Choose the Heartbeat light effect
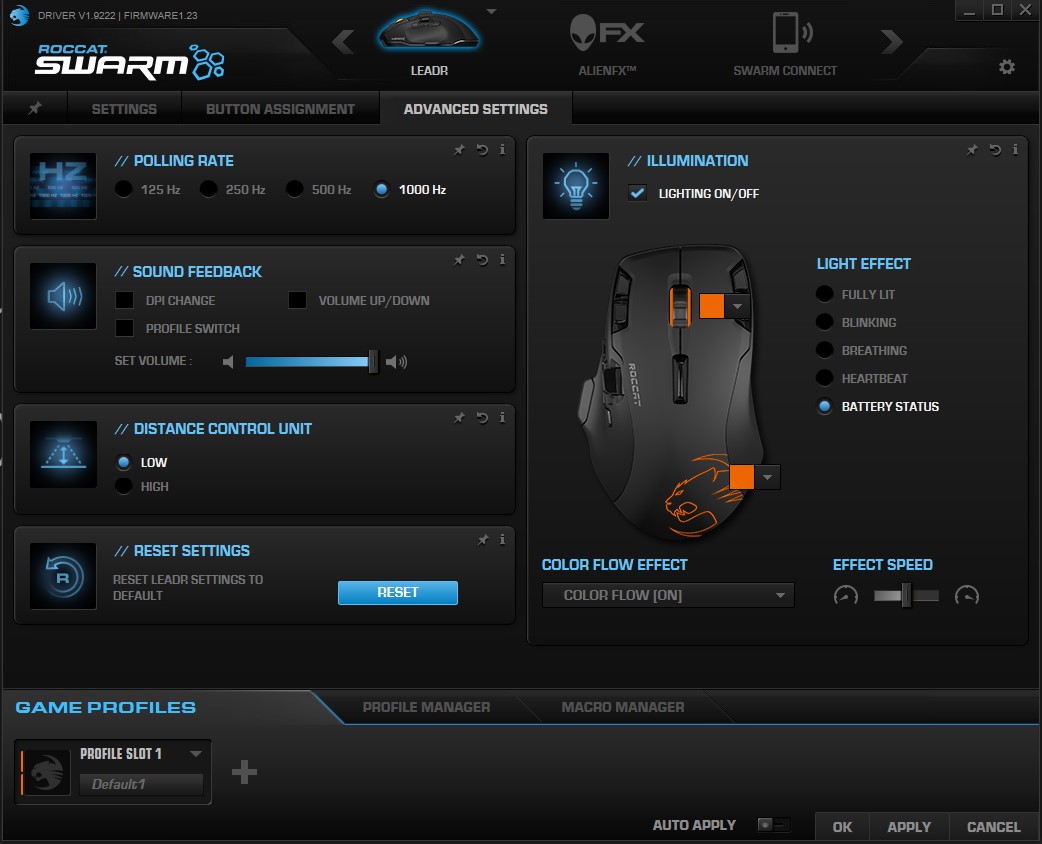The width and height of the screenshot is (1042, 844). click(825, 378)
